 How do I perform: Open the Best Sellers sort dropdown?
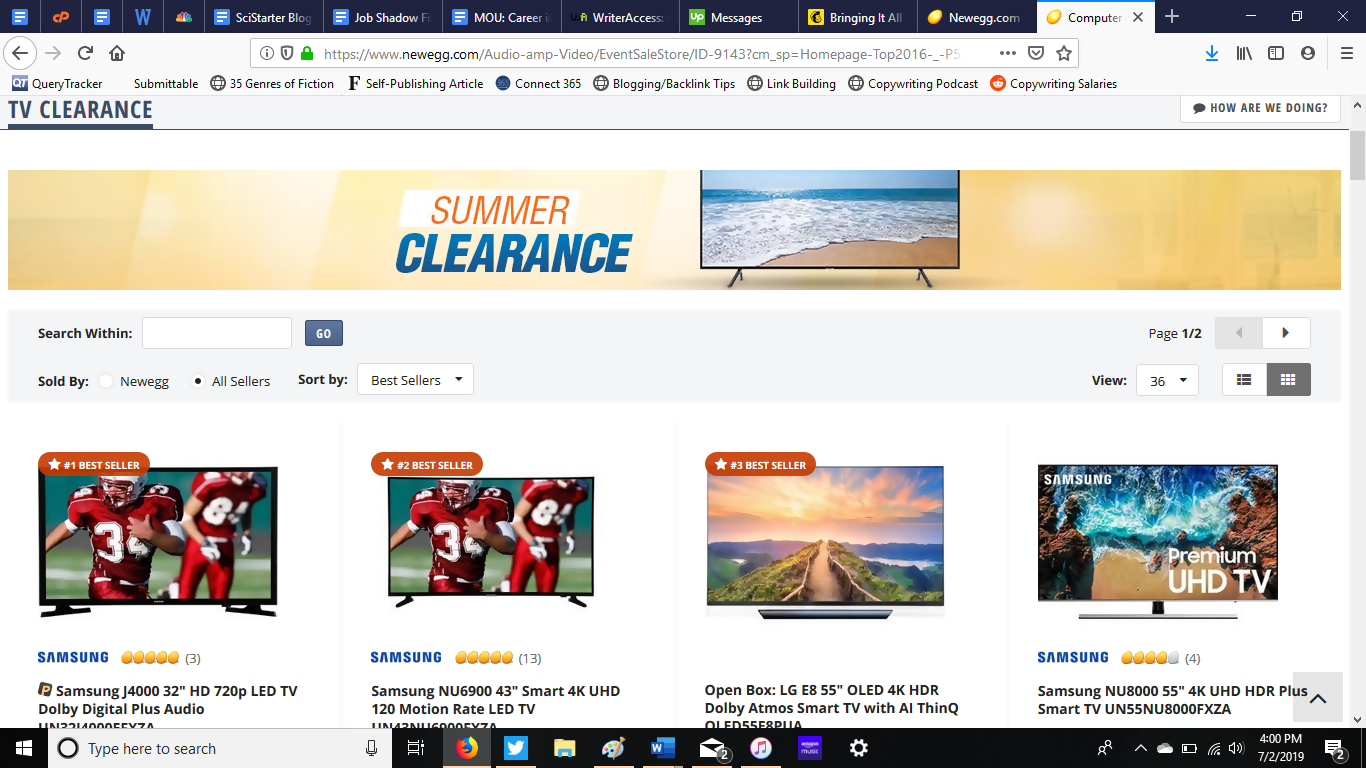[415, 380]
